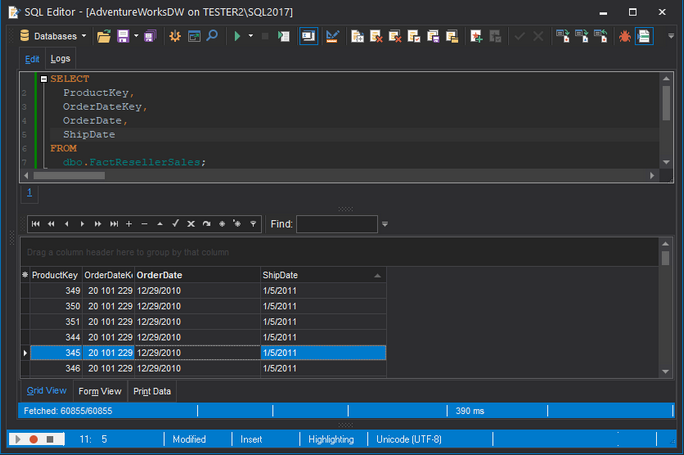The width and height of the screenshot is (684, 455).
Task: Open the dropdown arrow next to Execute
Action: [x=251, y=36]
